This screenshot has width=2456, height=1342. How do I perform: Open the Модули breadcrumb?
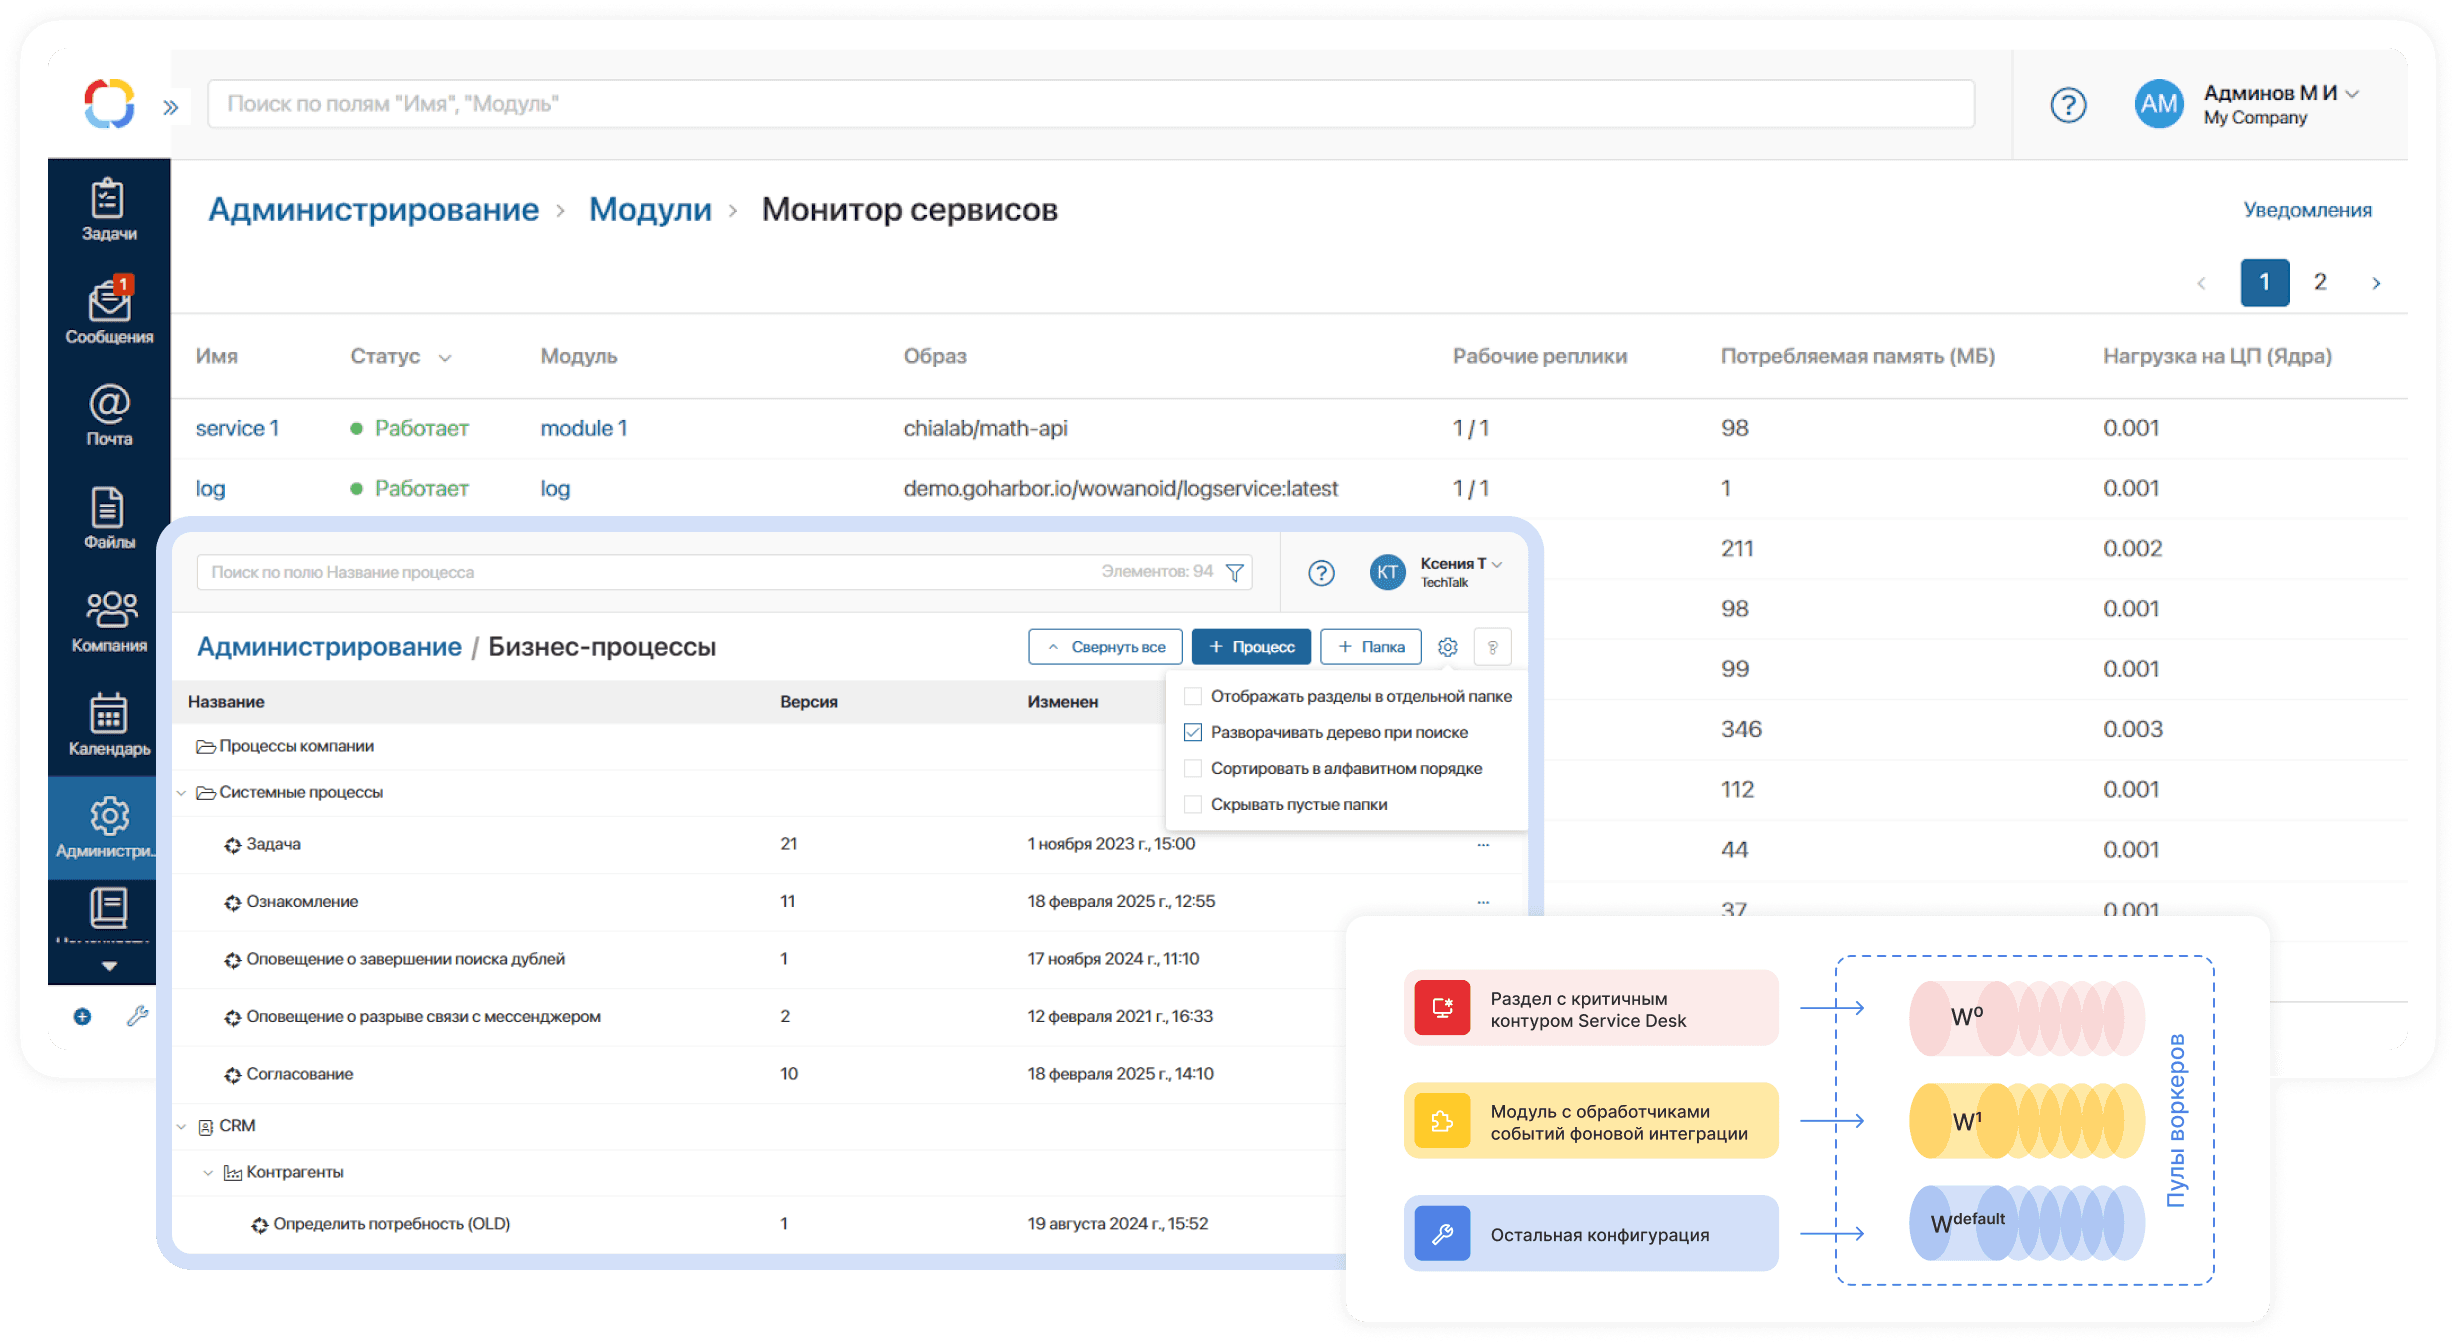[650, 210]
